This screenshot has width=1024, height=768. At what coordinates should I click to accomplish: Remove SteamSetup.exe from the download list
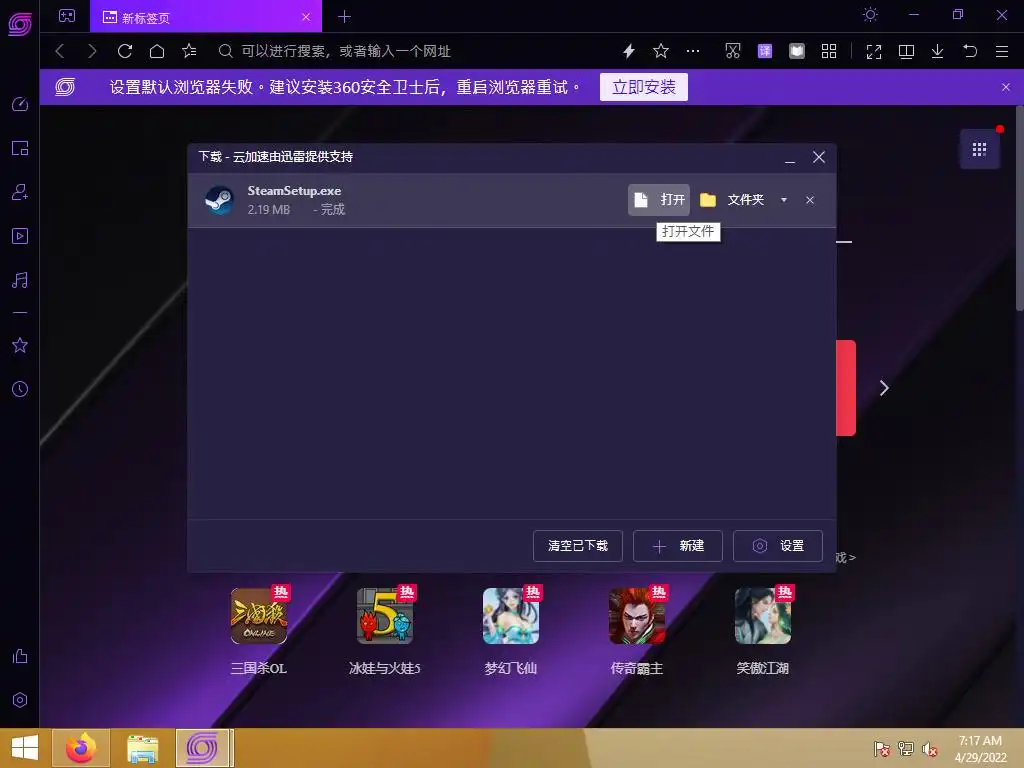(x=810, y=200)
